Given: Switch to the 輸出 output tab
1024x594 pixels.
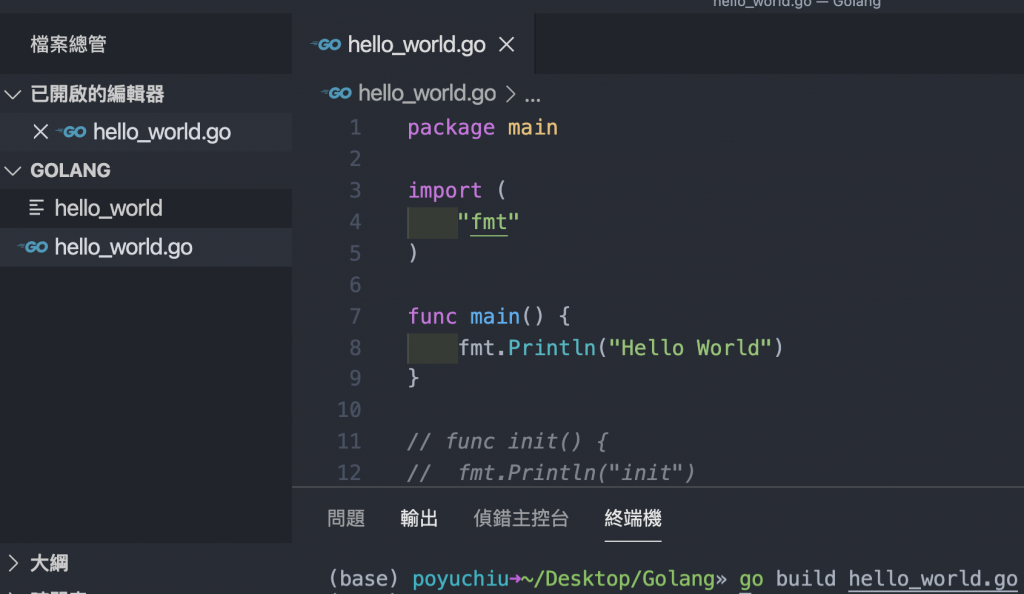Looking at the screenshot, I should [x=419, y=518].
